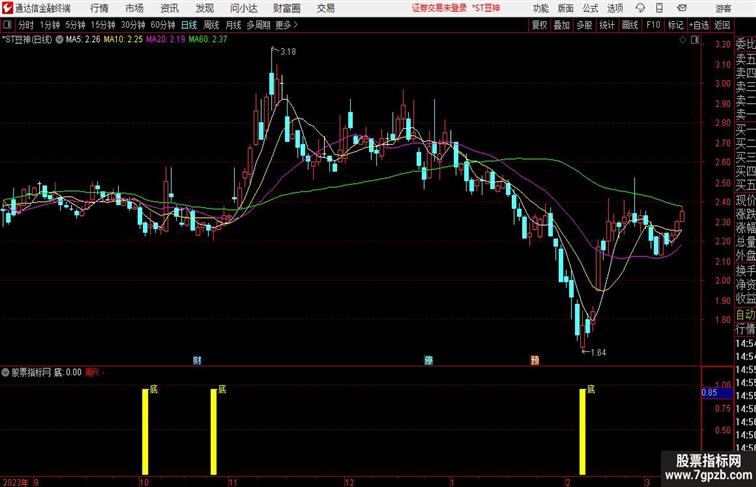Click the MA20: 2.19 indicator value

click(x=166, y=40)
